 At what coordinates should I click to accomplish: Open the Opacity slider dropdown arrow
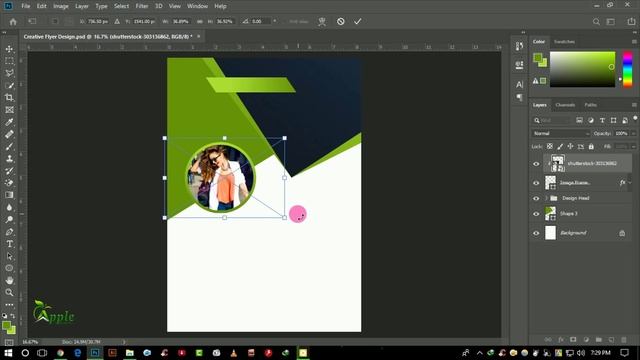(x=633, y=133)
